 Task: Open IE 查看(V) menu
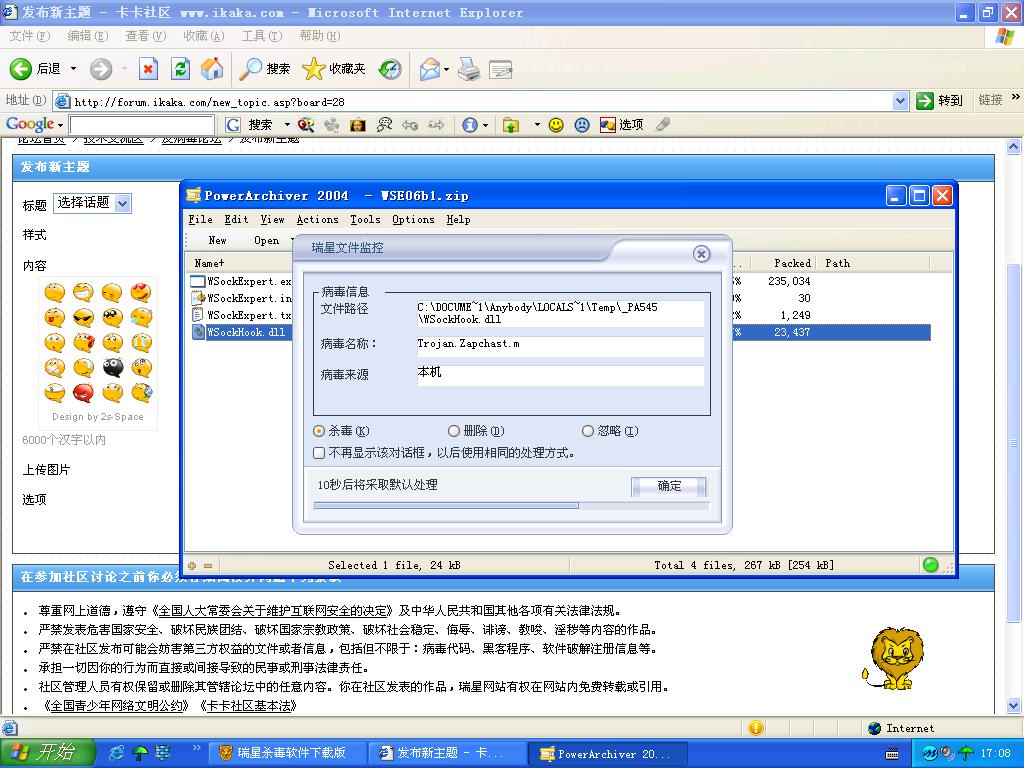tap(146, 36)
